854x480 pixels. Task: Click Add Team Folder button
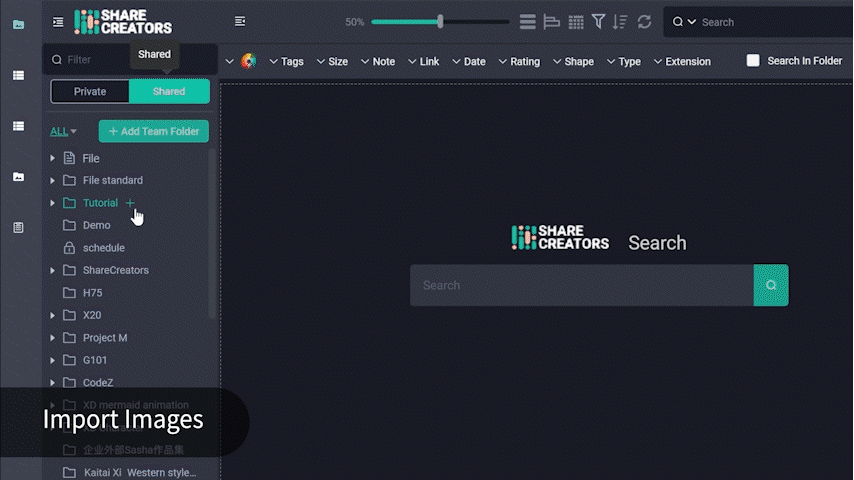coord(154,131)
